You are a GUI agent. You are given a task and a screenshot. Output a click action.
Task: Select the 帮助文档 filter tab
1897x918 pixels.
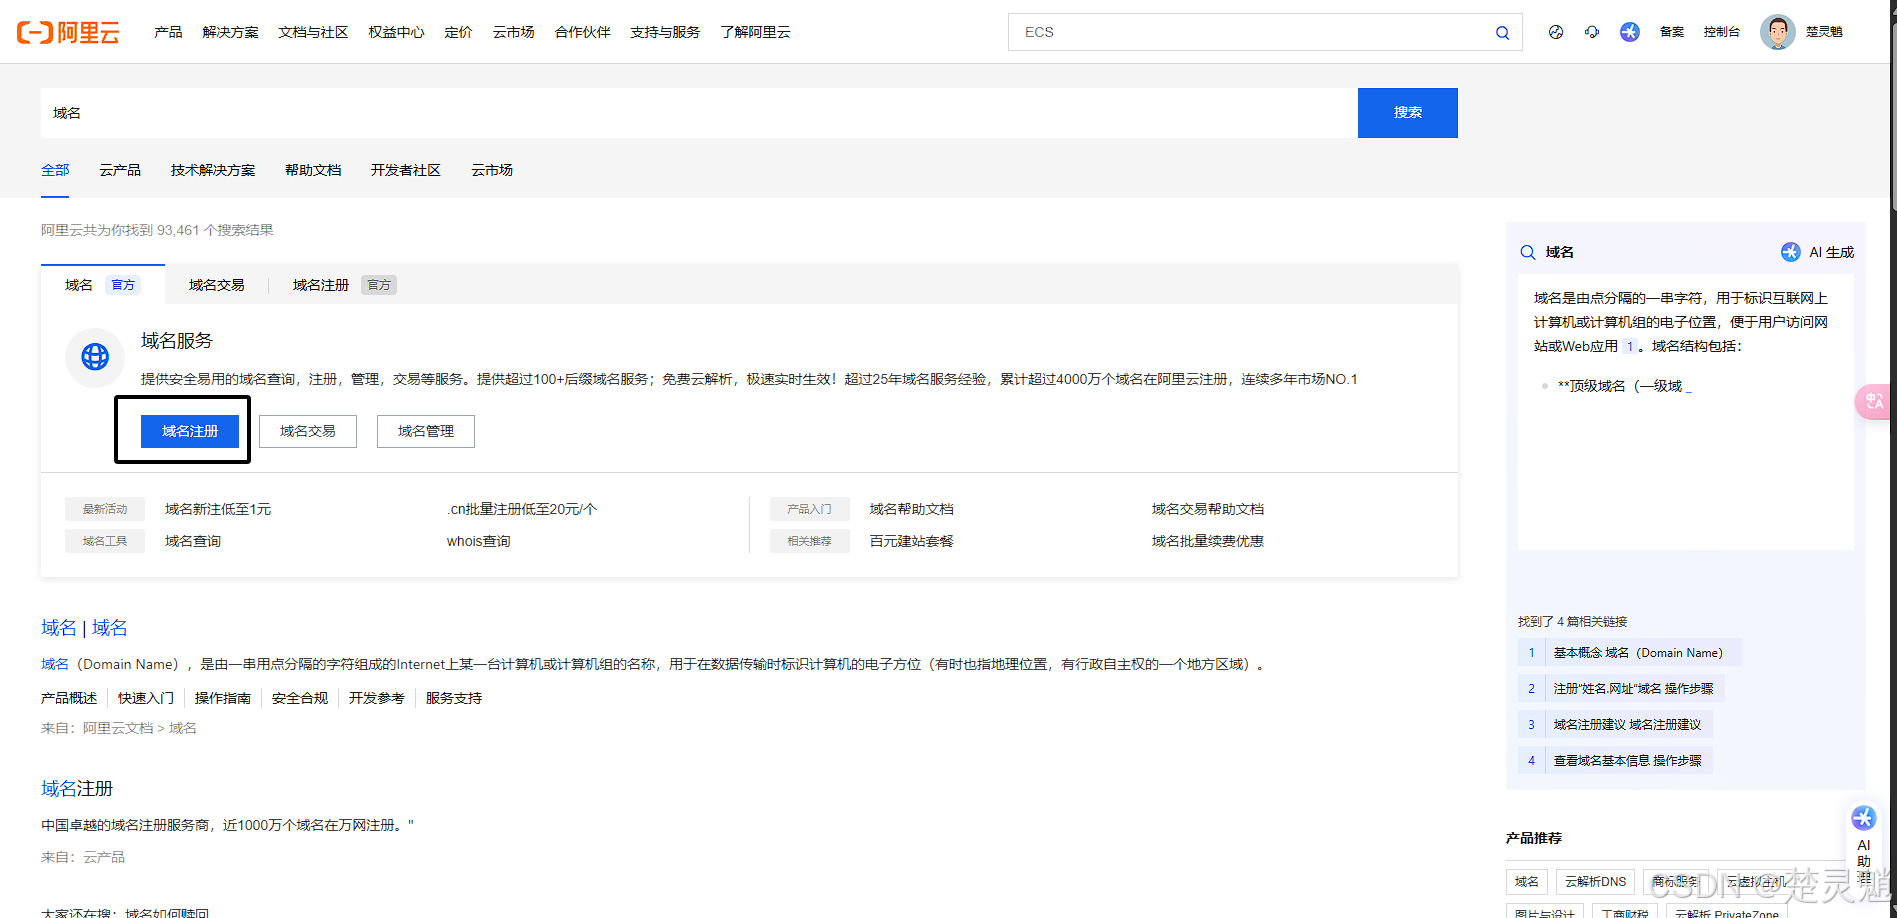click(313, 170)
